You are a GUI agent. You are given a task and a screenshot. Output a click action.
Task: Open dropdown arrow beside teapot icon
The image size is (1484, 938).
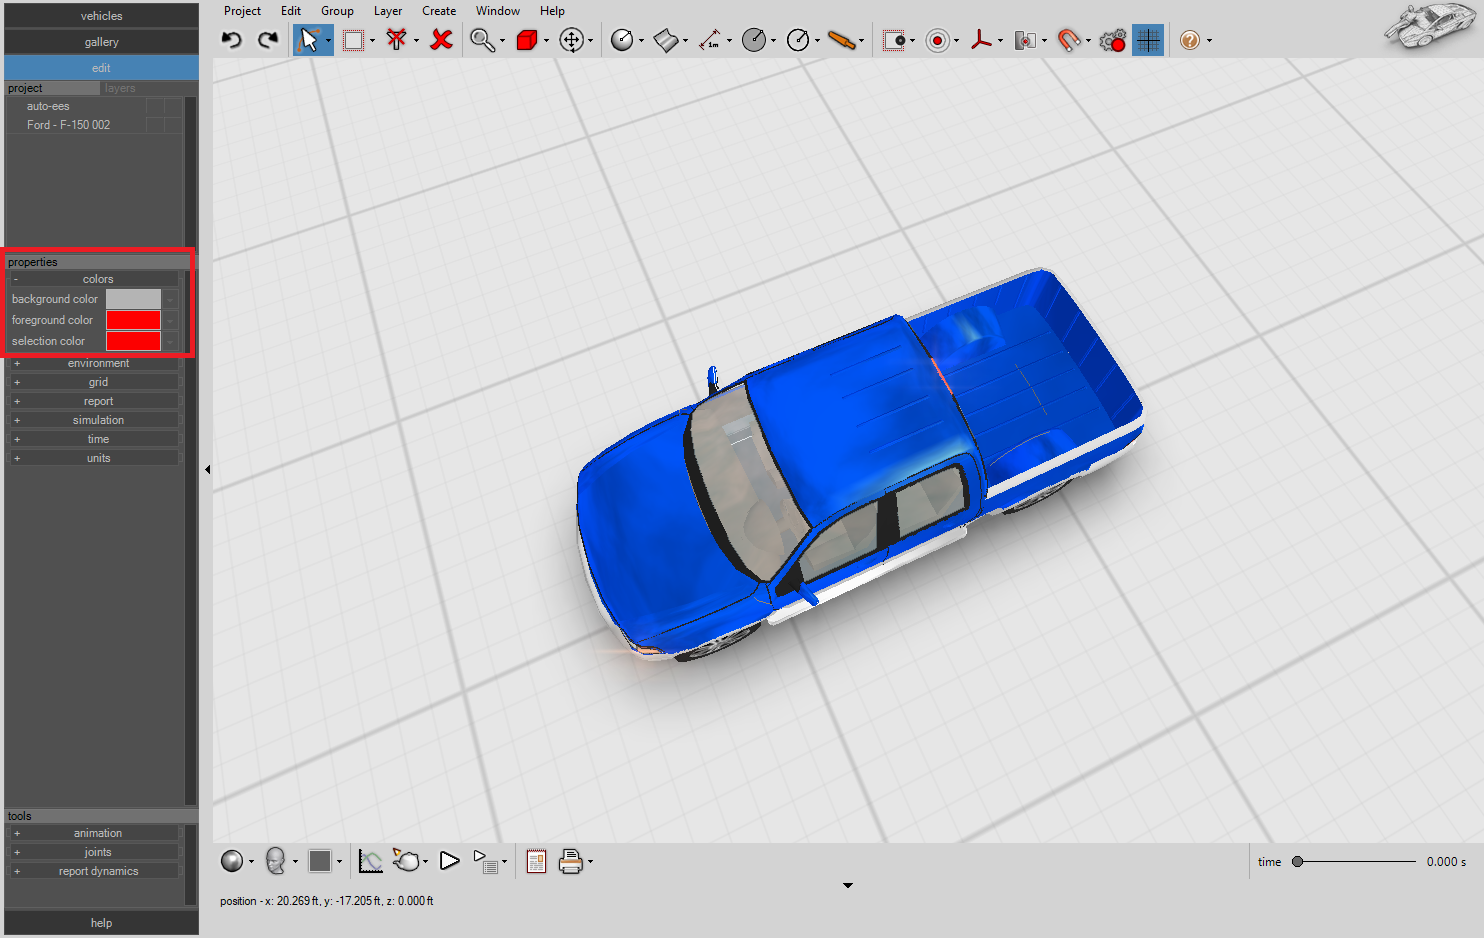pyautogui.click(x=426, y=862)
